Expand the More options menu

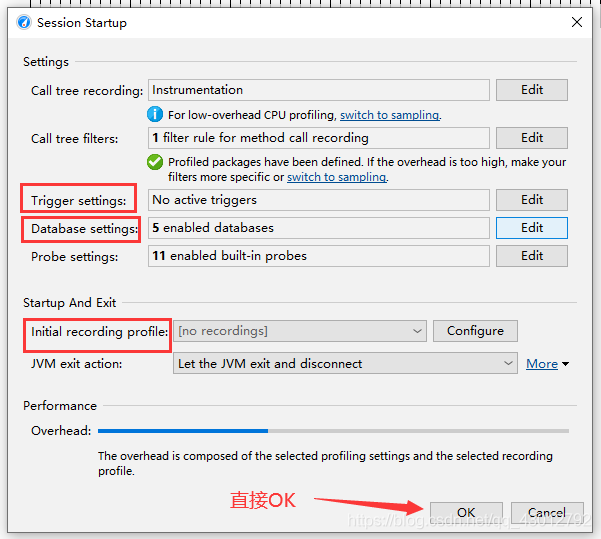(547, 364)
